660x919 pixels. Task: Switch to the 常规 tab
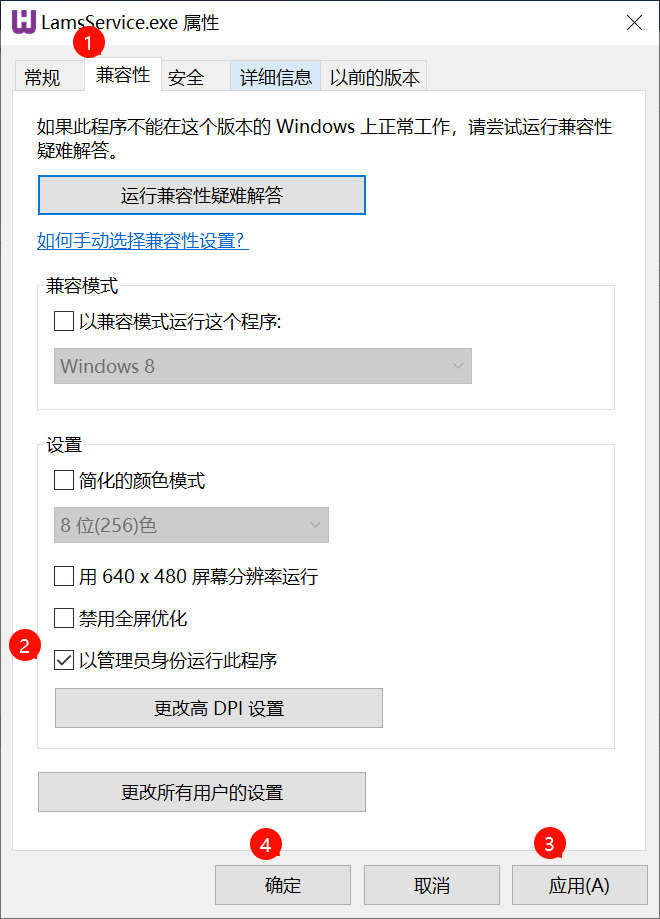[42, 77]
